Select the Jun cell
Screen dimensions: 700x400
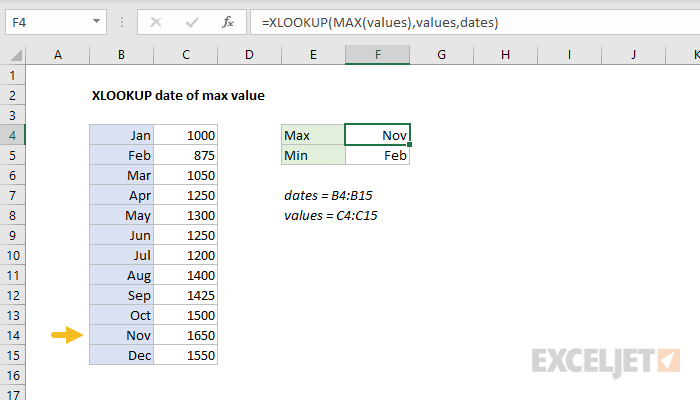[121, 235]
